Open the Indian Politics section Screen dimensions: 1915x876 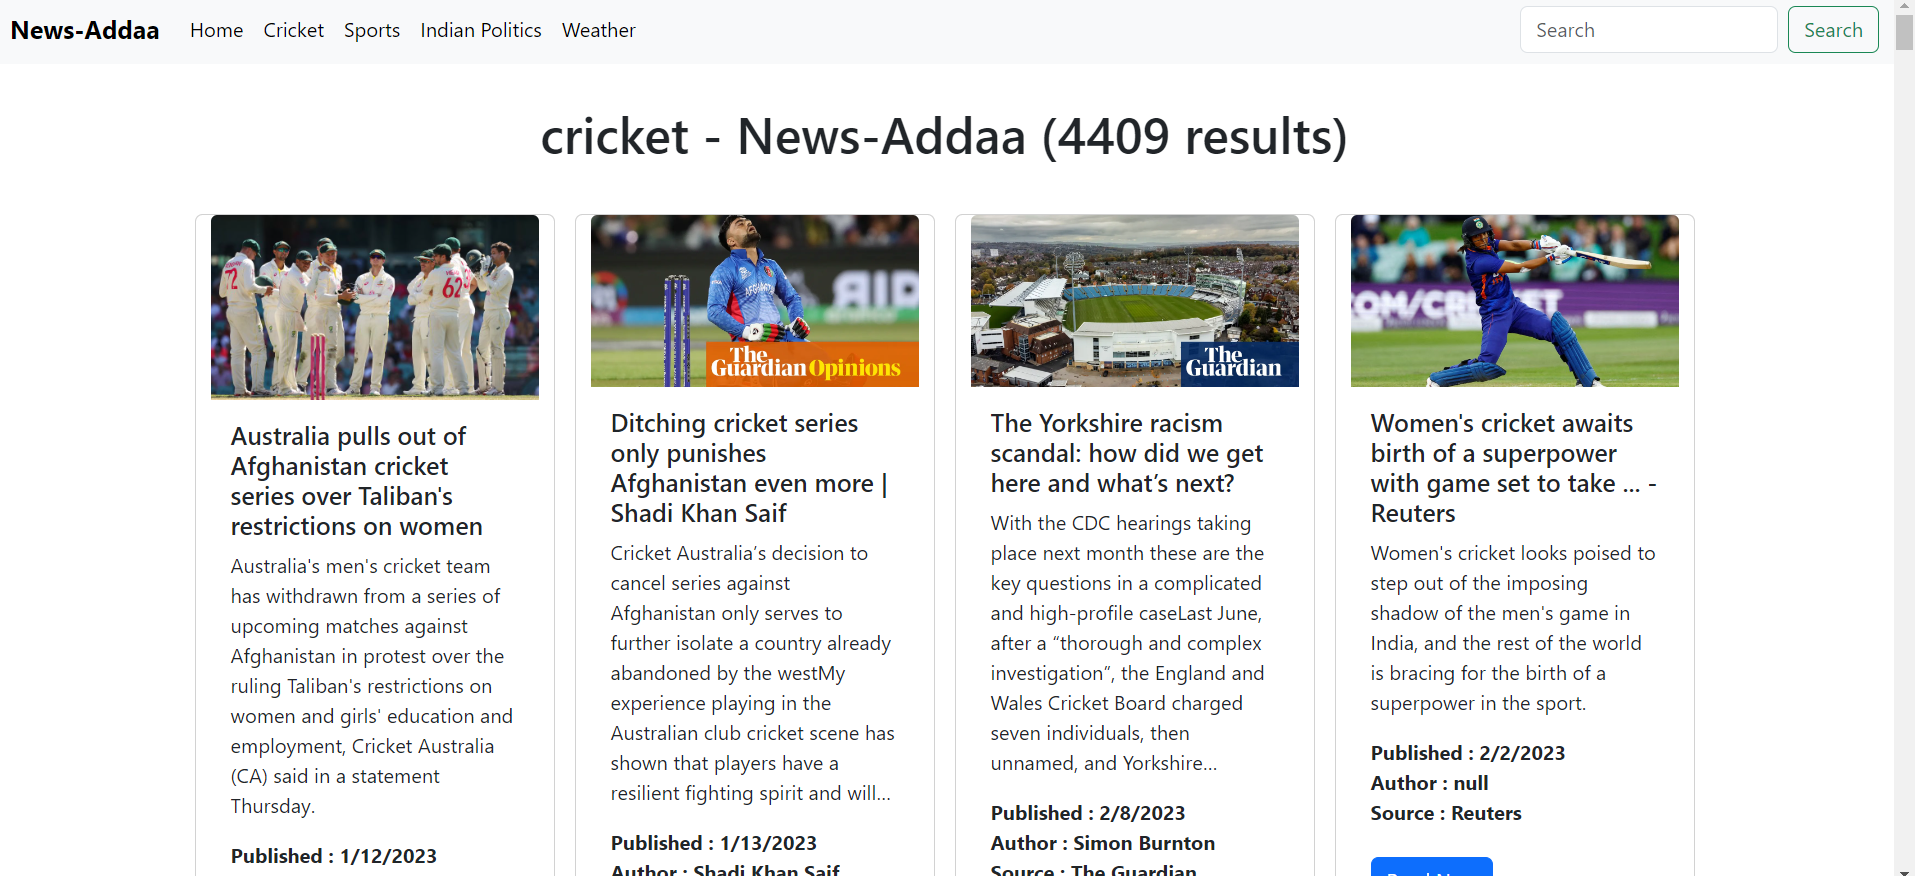(x=481, y=30)
